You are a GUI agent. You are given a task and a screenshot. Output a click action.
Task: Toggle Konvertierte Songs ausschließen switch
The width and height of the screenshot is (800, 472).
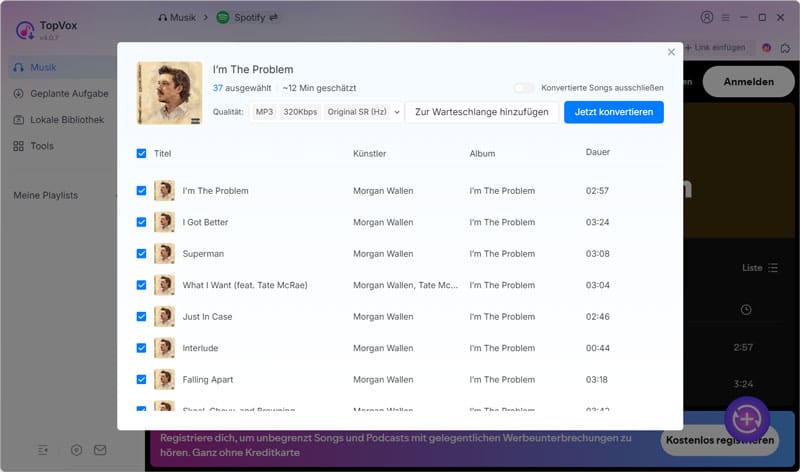(x=523, y=88)
